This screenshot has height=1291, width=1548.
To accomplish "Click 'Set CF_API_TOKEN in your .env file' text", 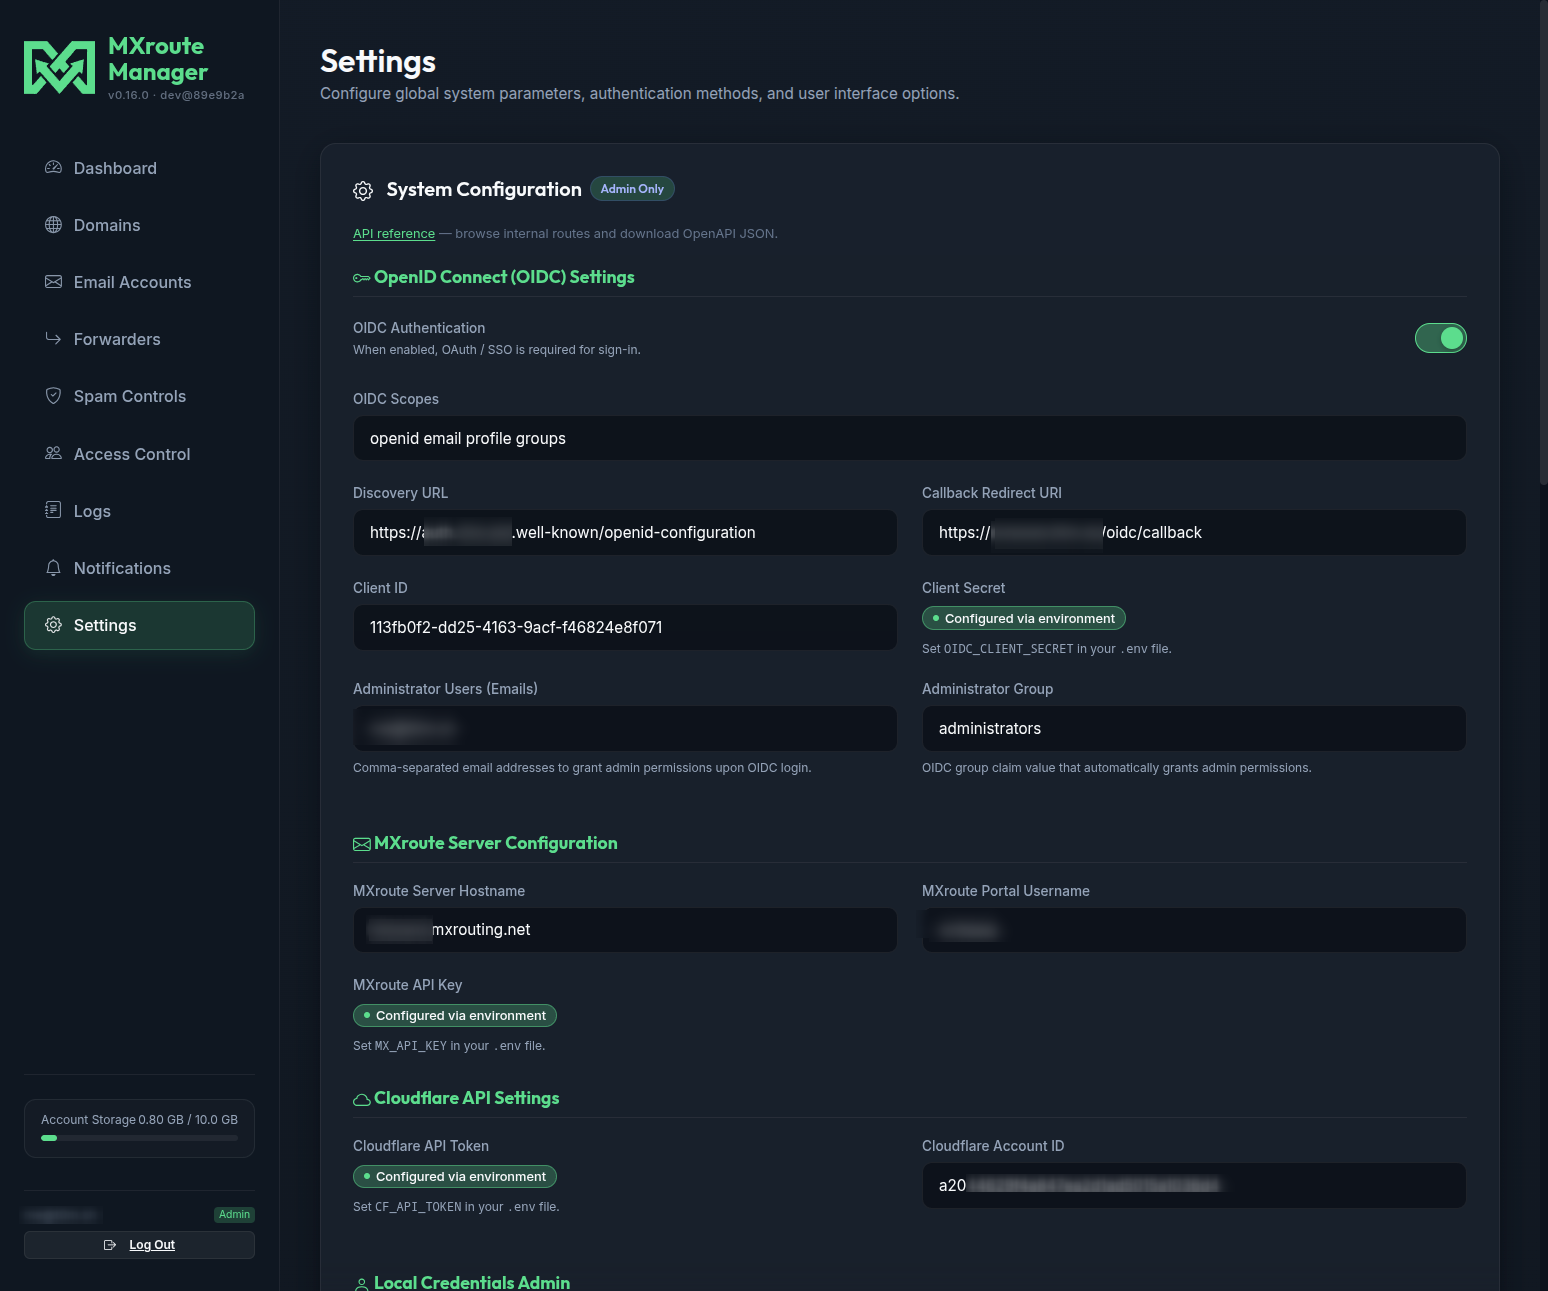I will click(x=456, y=1207).
